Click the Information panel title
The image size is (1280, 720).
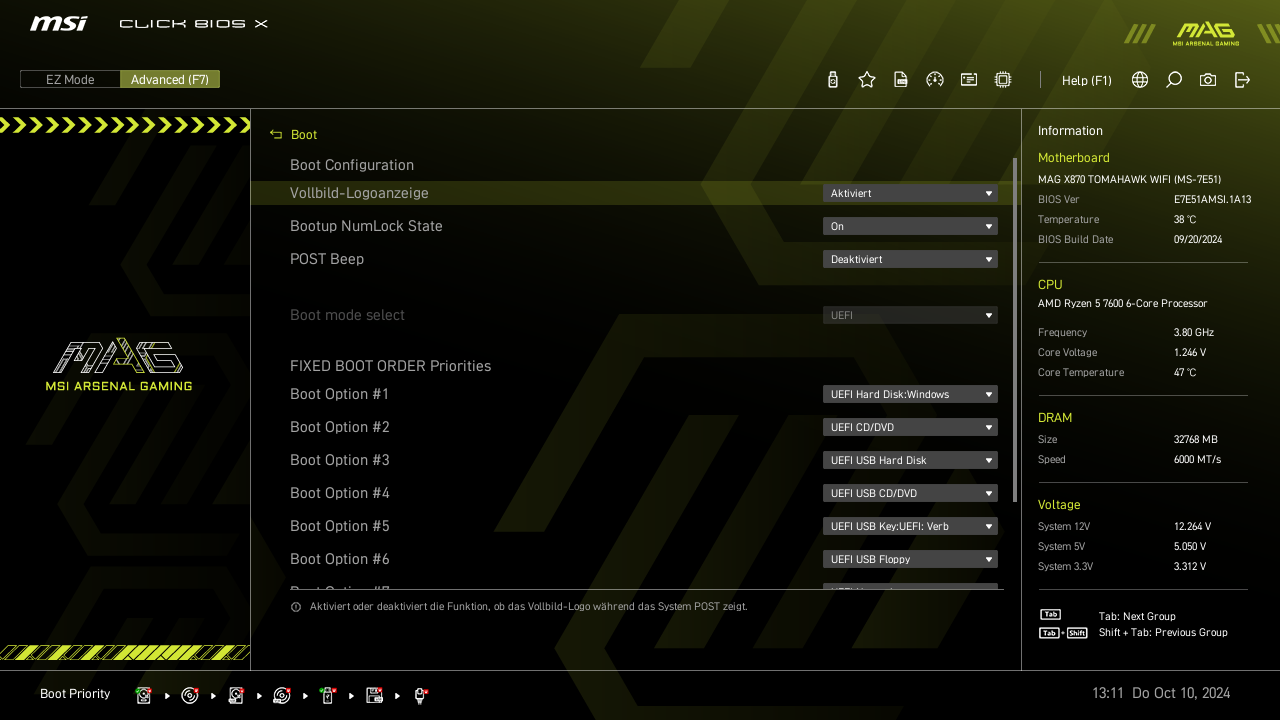1070,131
